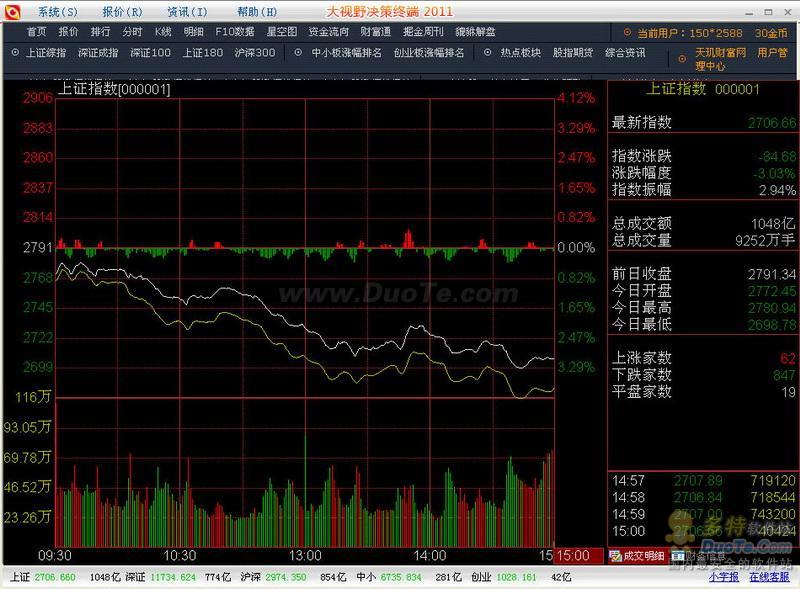Click 中小 6735.834 in status bar
The height and width of the screenshot is (589, 800).
click(x=389, y=577)
